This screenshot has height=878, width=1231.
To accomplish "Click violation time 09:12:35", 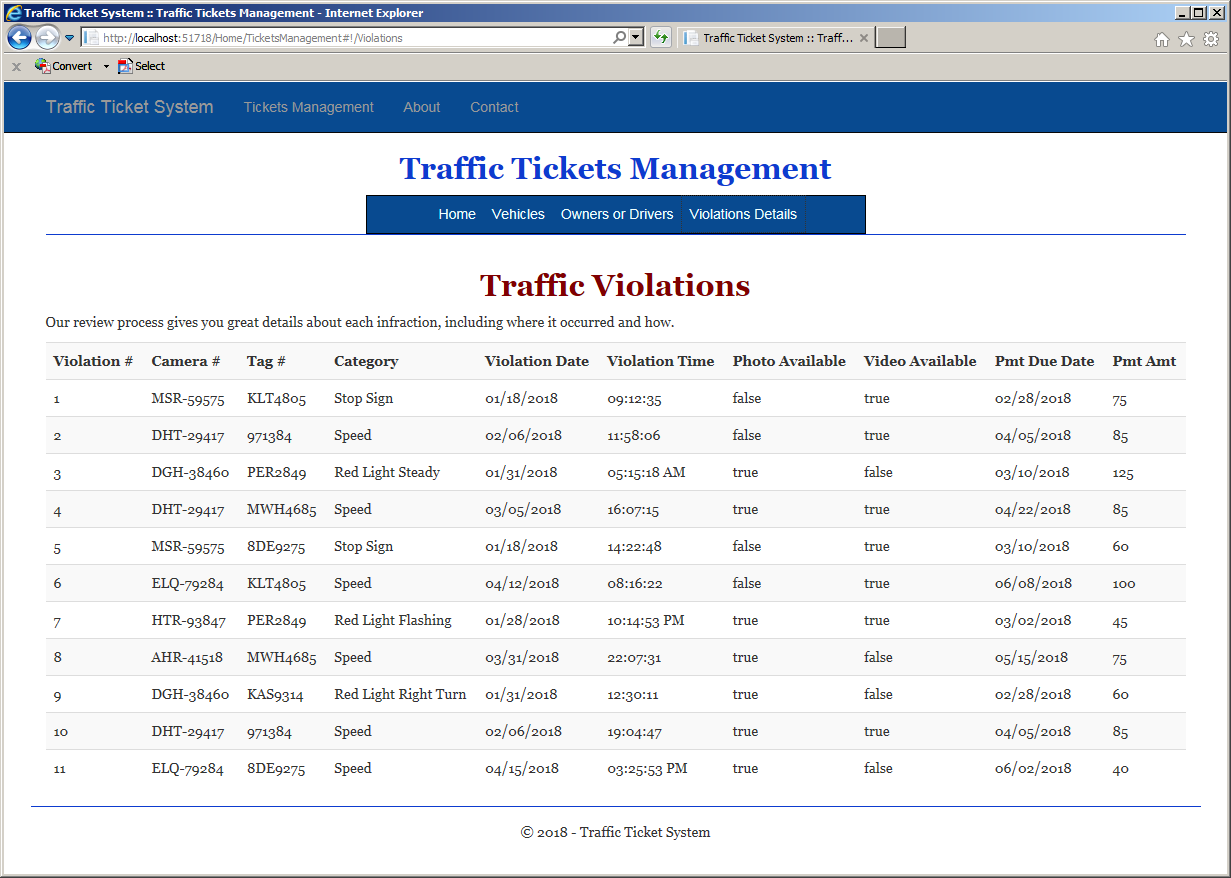I will 634,398.
